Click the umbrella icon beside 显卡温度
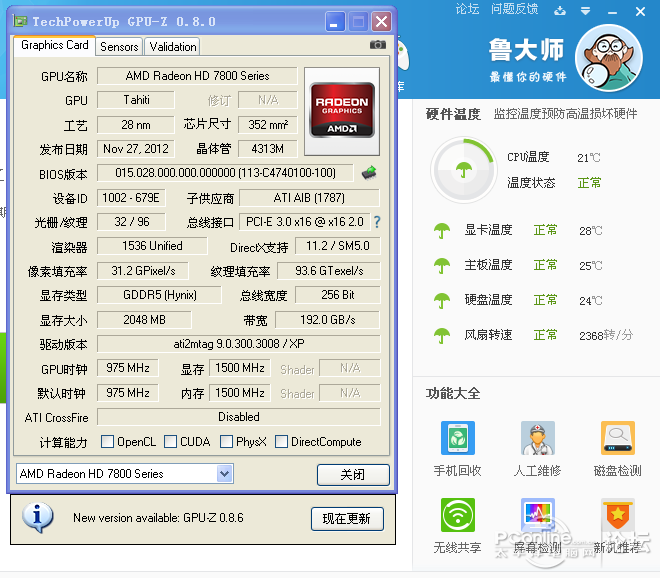 click(442, 230)
